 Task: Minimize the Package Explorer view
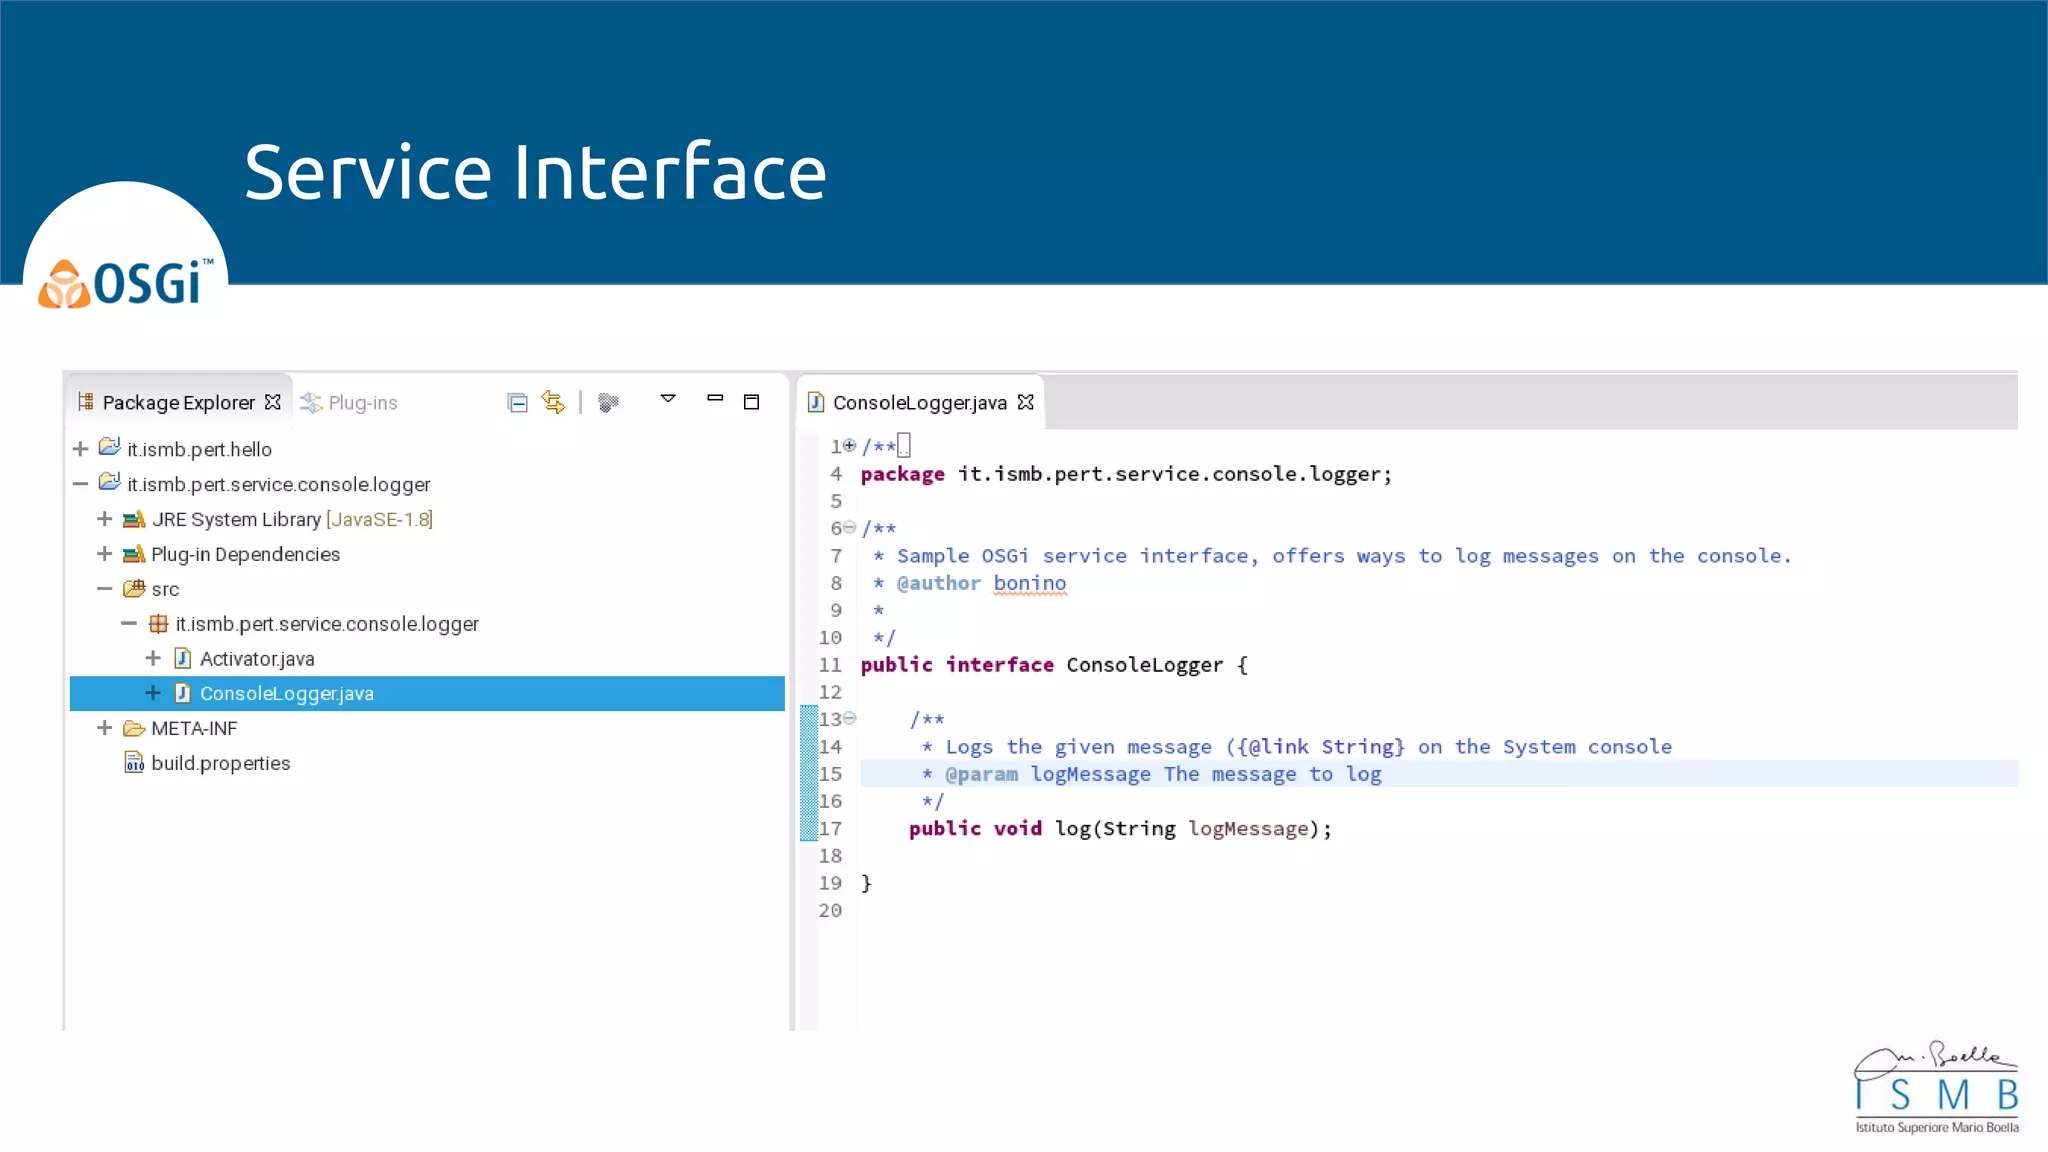715,398
